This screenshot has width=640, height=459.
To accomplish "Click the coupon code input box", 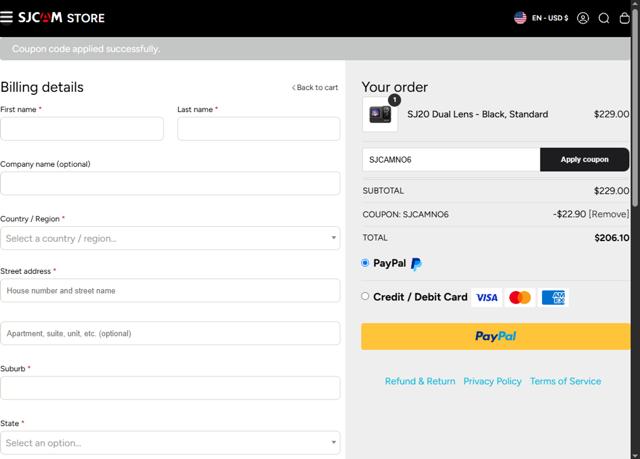I will [x=451, y=160].
